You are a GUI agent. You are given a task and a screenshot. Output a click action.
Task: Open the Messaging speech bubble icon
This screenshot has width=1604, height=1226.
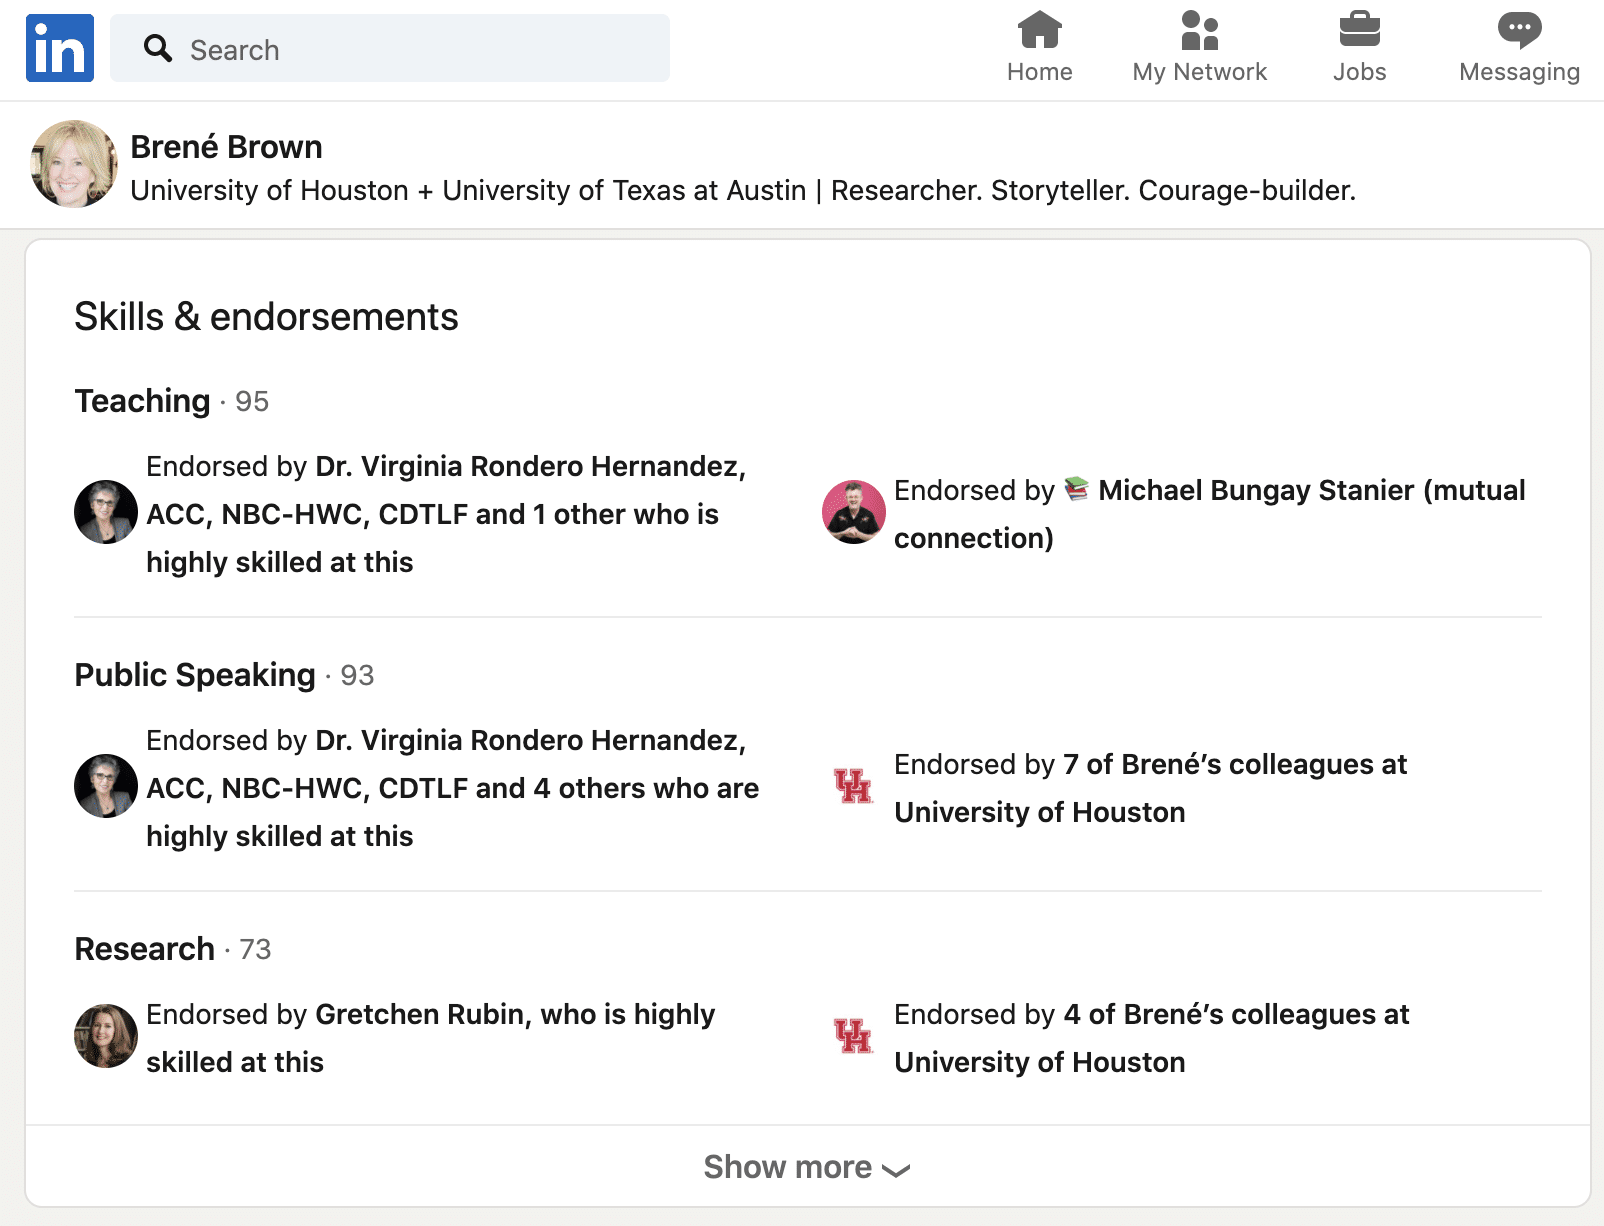[x=1519, y=30]
